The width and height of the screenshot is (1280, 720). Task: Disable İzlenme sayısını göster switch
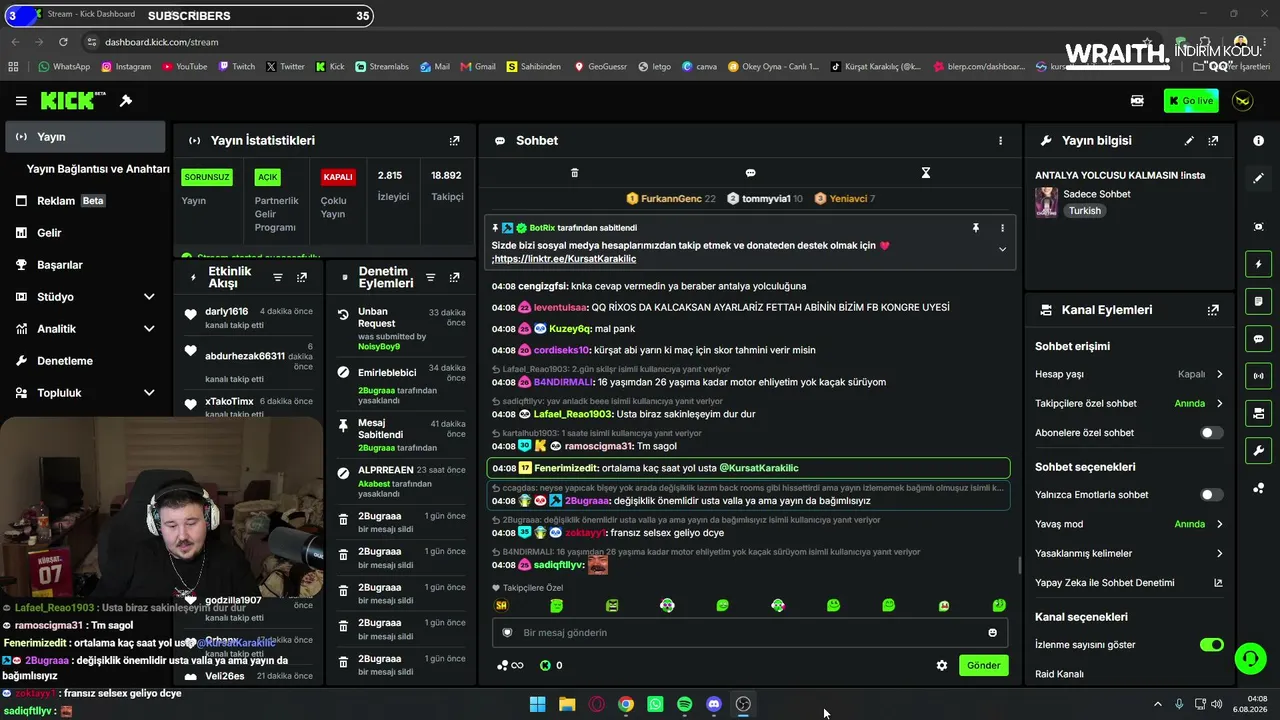click(1212, 645)
